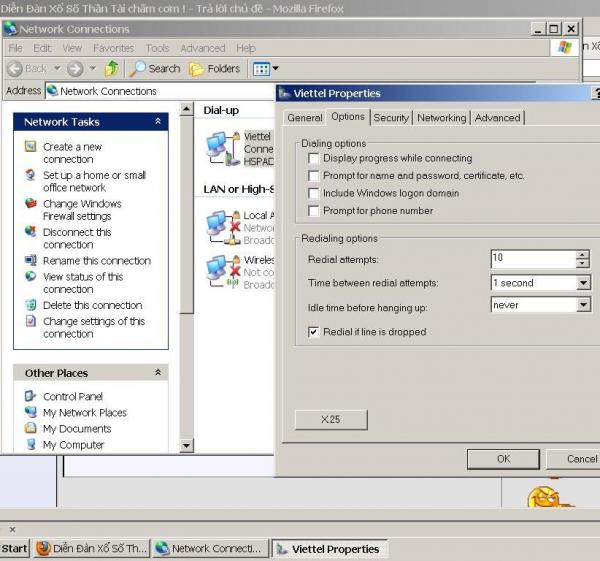Uncheck Redial if line is dropped

[x=313, y=332]
